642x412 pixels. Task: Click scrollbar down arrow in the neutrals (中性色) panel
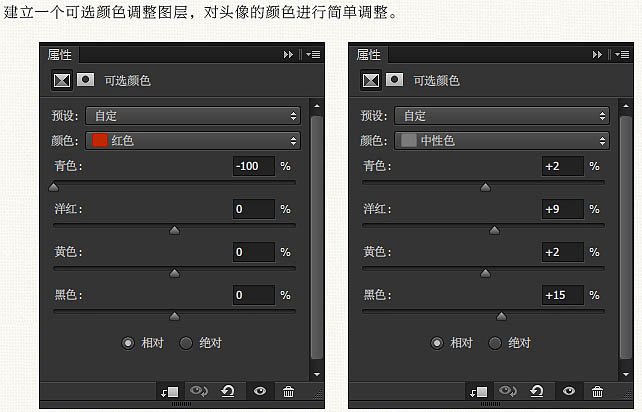(x=626, y=374)
